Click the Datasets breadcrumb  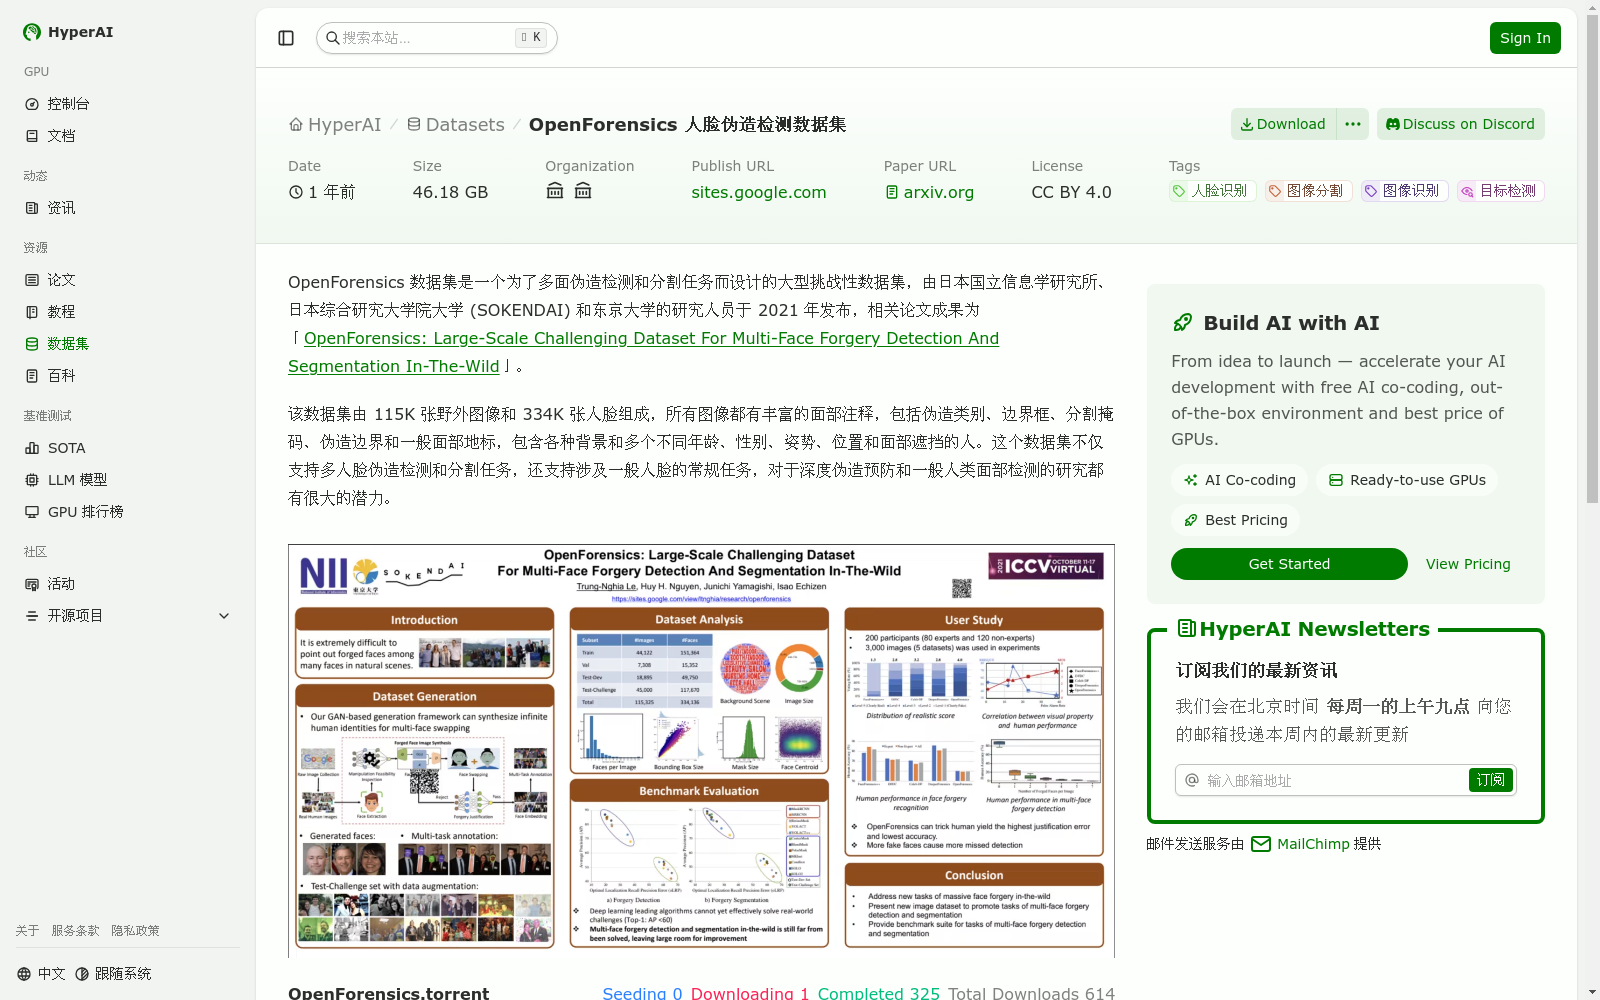point(455,125)
